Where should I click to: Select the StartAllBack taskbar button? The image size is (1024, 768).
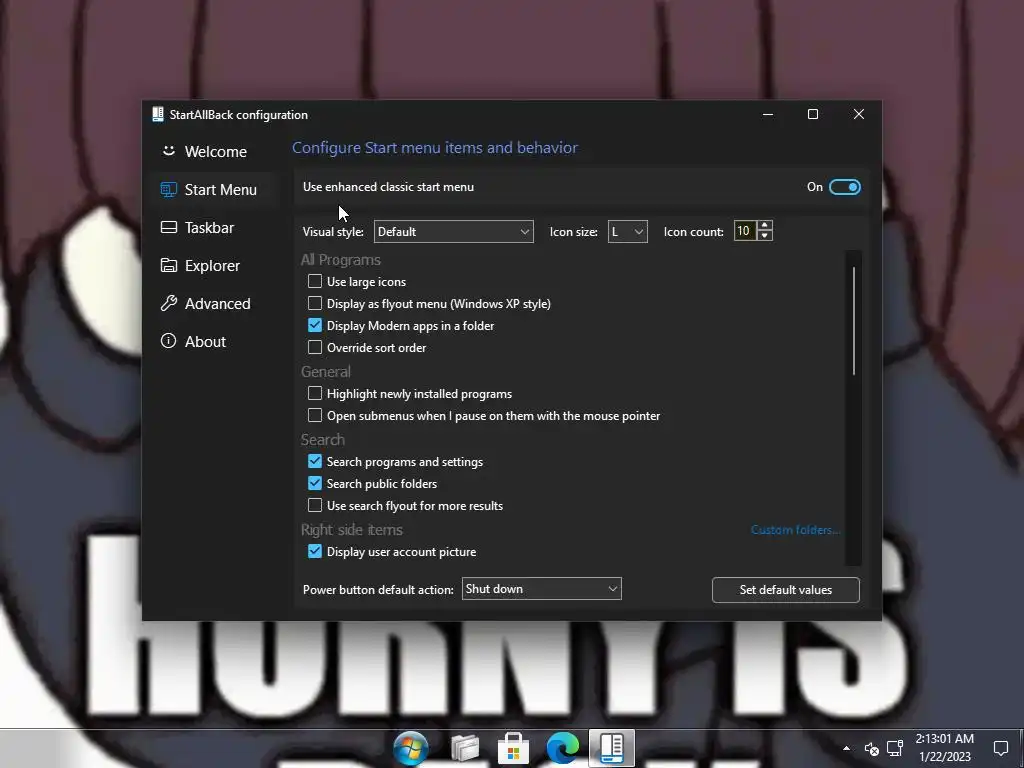[611, 748]
